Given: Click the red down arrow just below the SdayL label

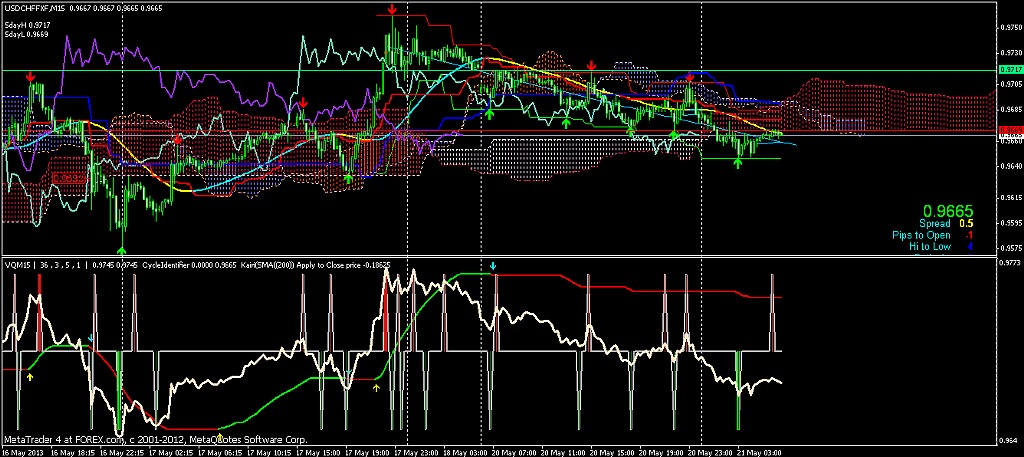Looking at the screenshot, I should pos(31,78).
